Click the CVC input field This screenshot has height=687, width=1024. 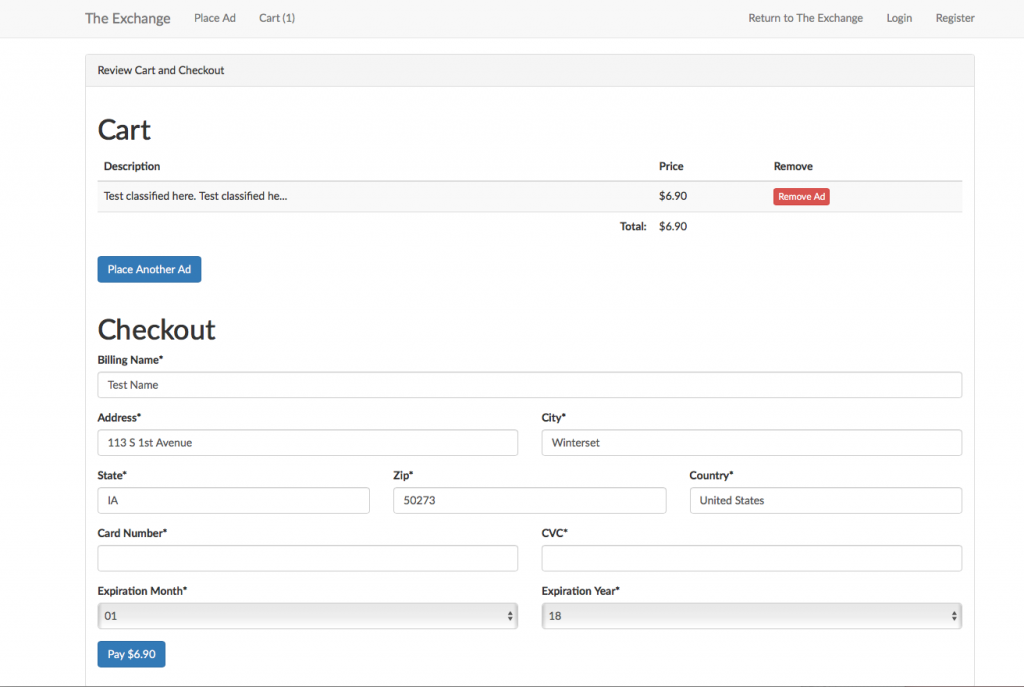[x=752, y=558]
